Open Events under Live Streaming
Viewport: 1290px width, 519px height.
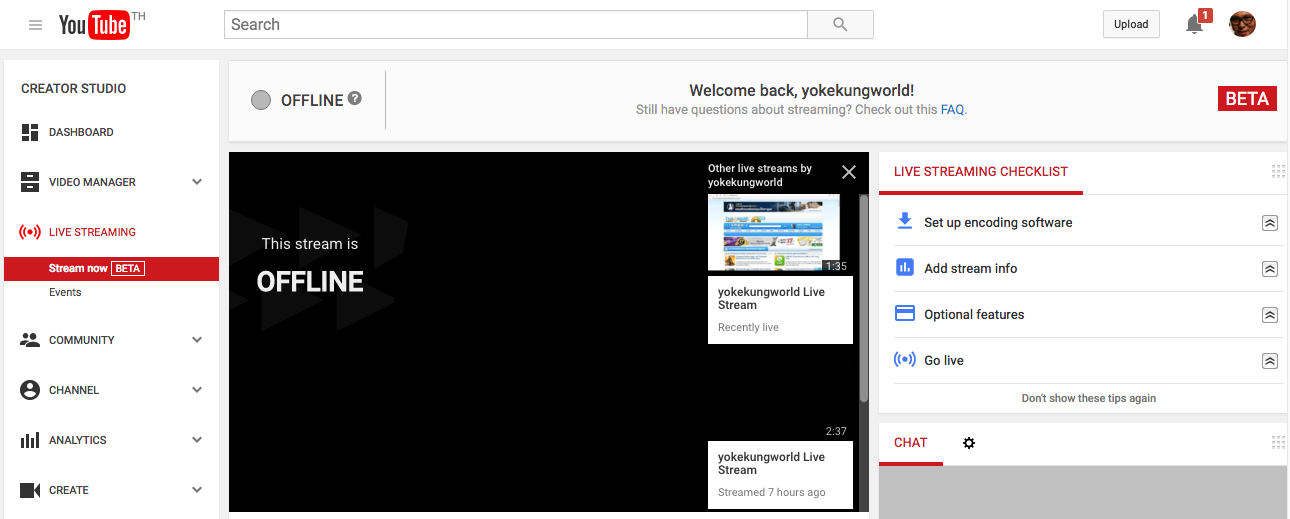pos(65,292)
